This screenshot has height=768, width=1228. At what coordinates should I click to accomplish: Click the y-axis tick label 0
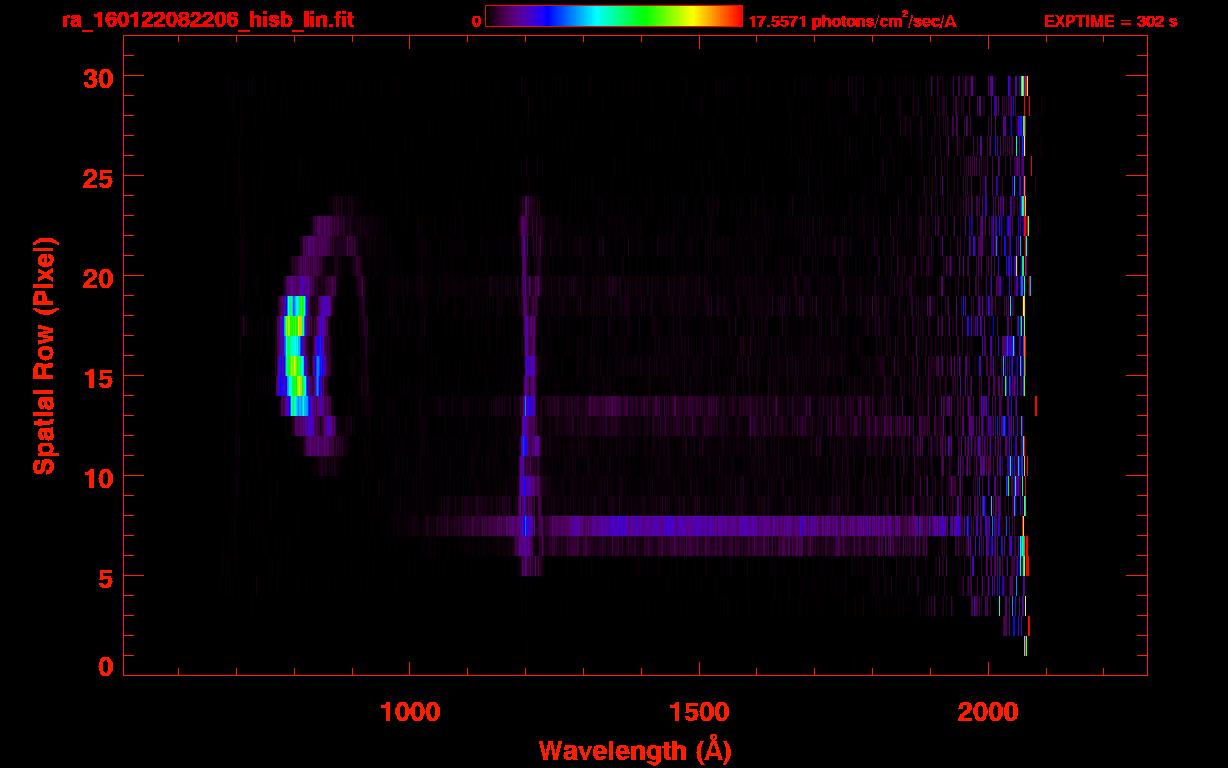(104, 666)
